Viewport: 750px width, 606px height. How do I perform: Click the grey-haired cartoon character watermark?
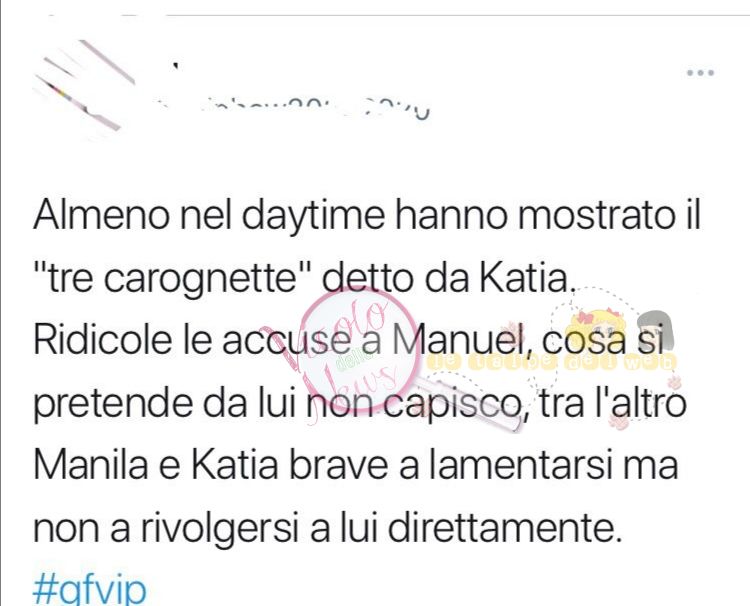point(655,330)
